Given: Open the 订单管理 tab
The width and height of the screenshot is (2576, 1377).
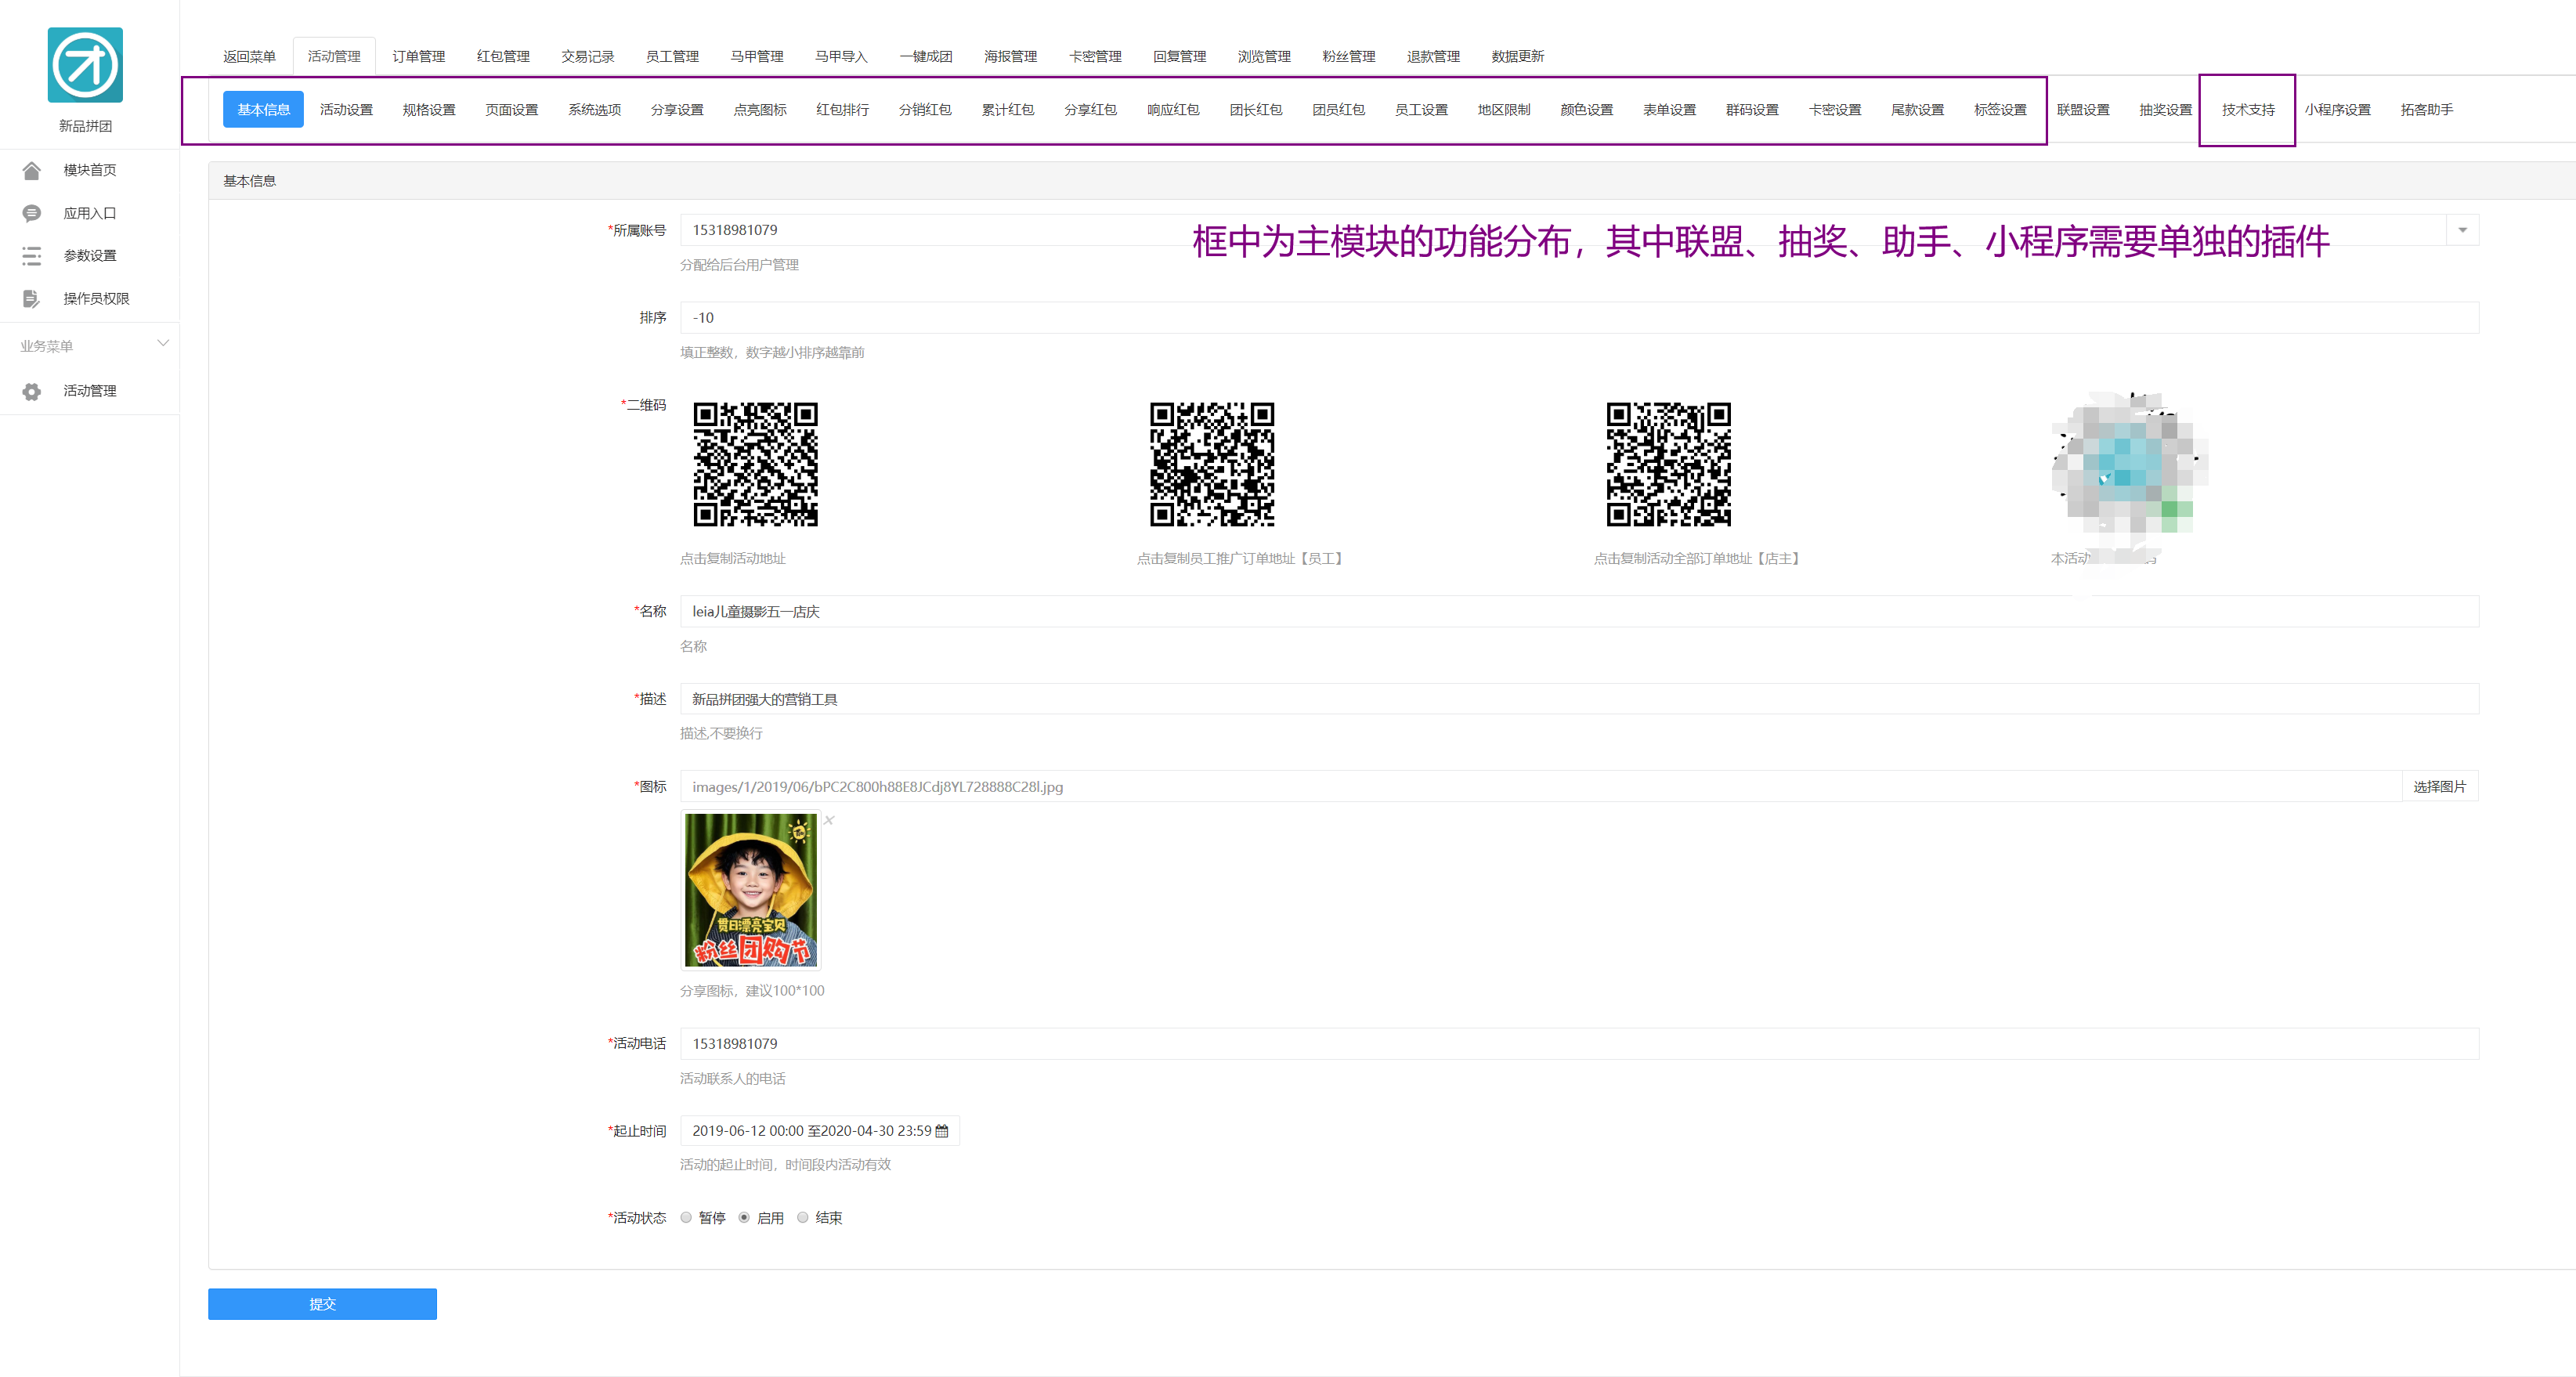Looking at the screenshot, I should click(418, 56).
